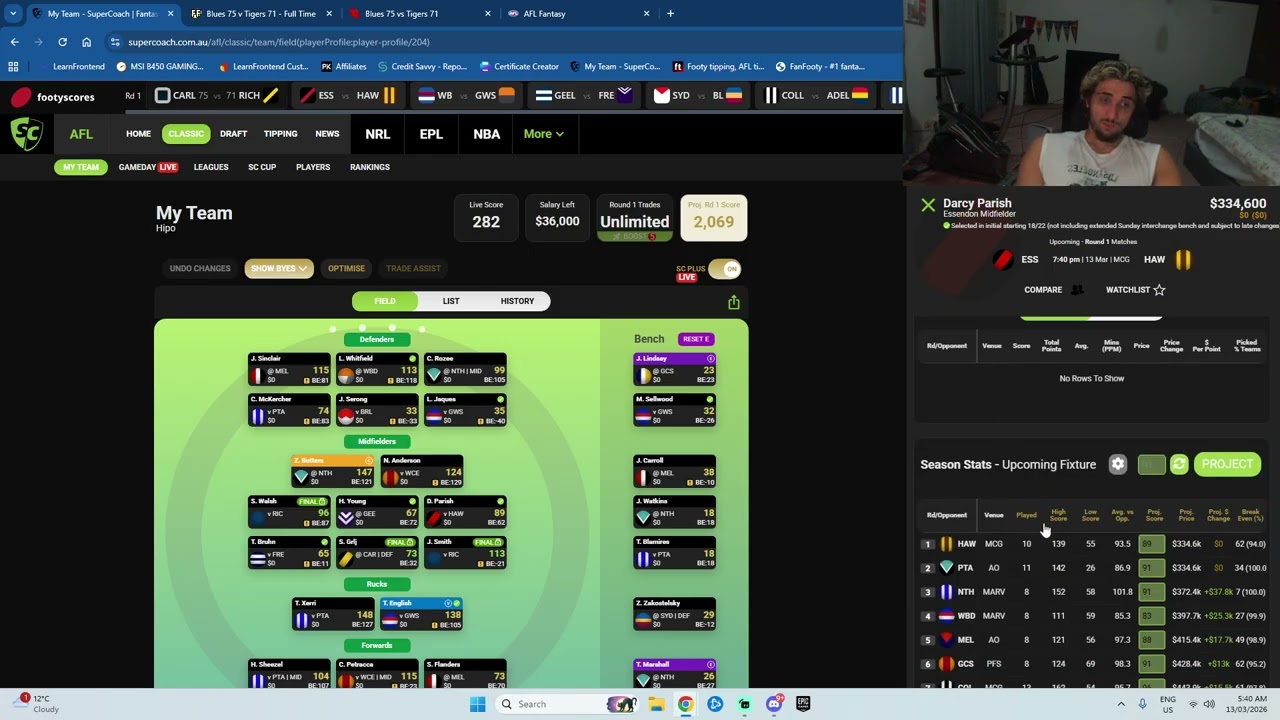Click the browser back arrow

14,42
